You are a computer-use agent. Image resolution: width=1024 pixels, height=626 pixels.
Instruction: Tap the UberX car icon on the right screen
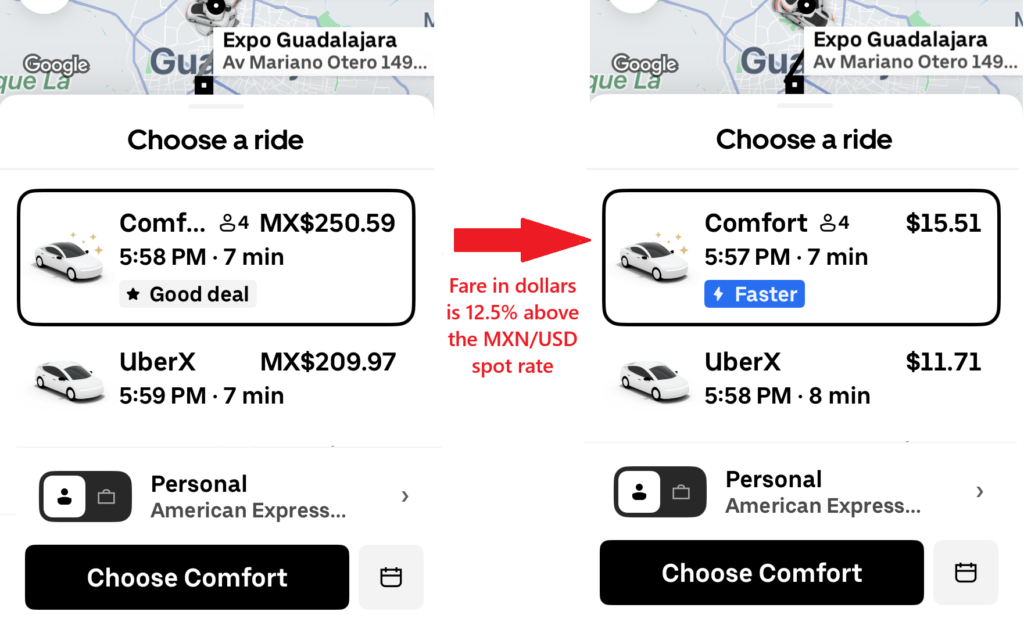(655, 378)
